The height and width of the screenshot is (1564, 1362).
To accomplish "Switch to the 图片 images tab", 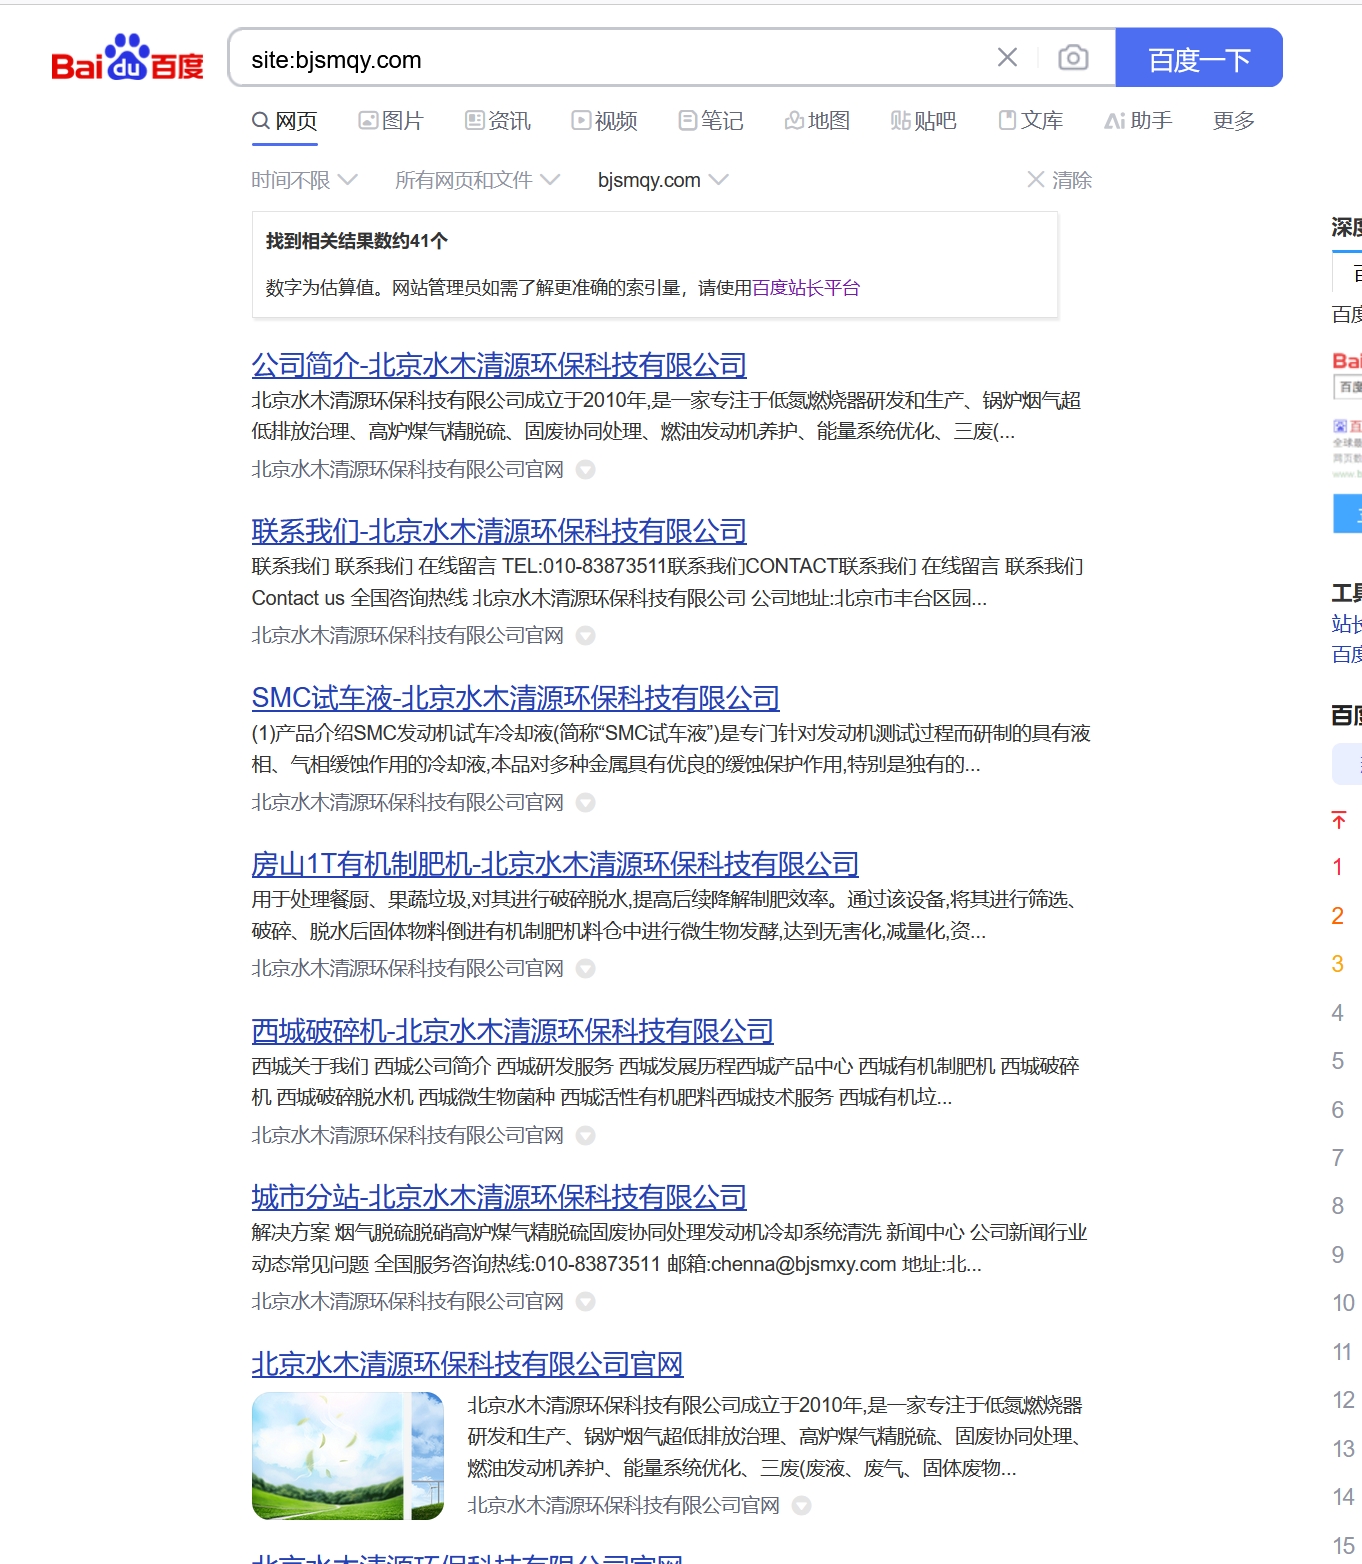I will coord(392,120).
